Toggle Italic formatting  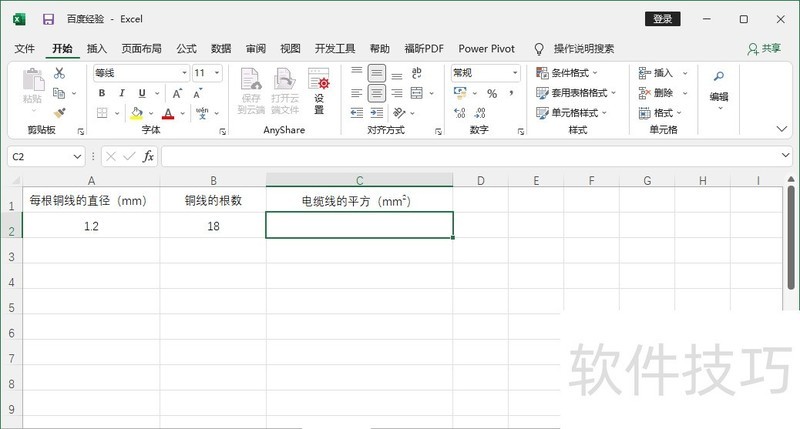[122, 93]
